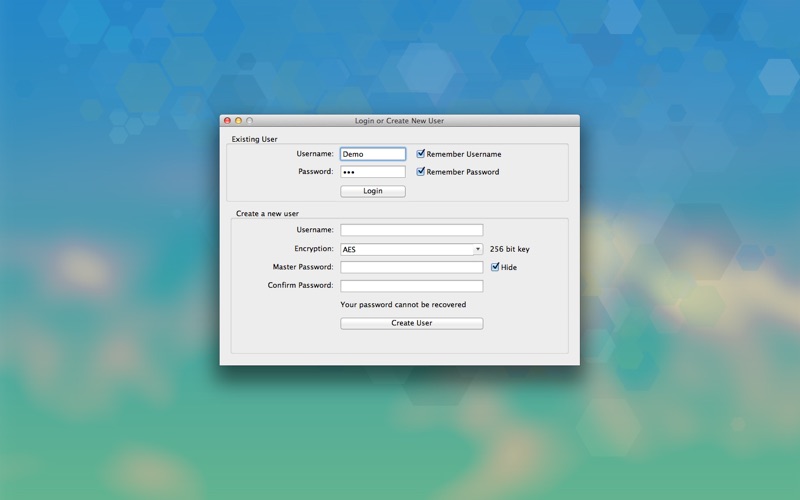Click the Existing User Username field containing Demo

click(x=373, y=154)
